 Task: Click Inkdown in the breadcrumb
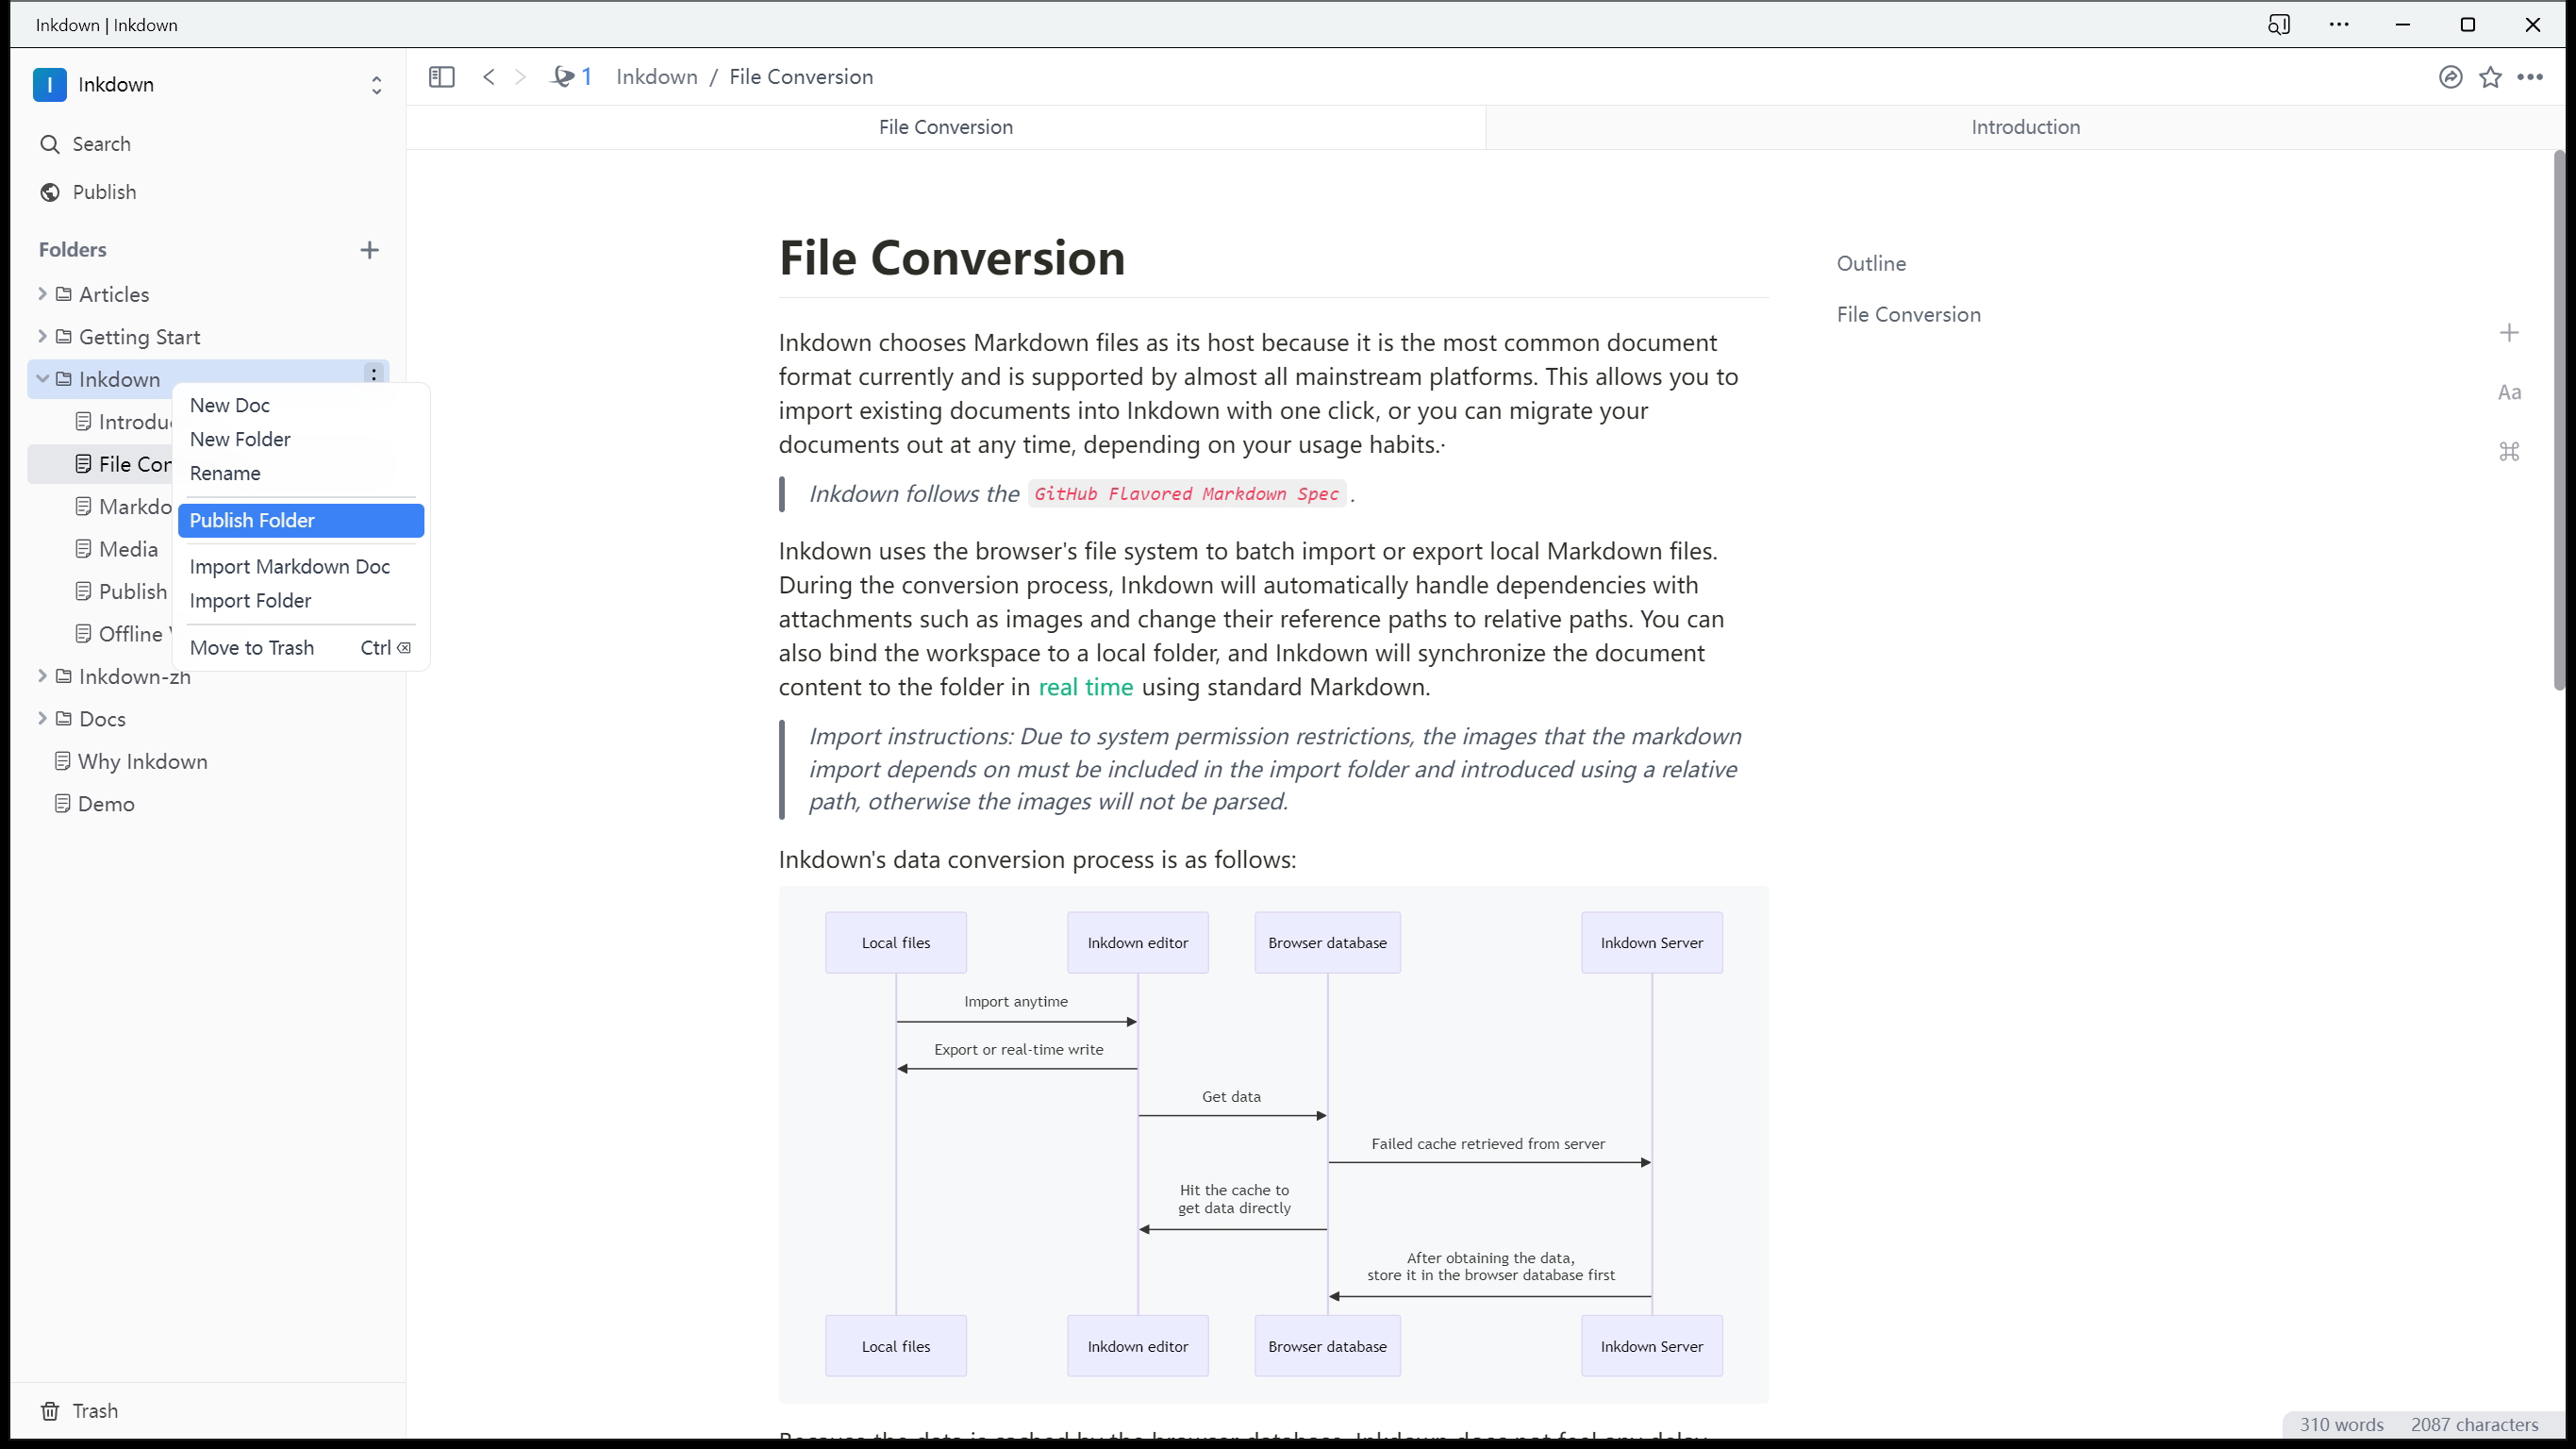[x=657, y=77]
